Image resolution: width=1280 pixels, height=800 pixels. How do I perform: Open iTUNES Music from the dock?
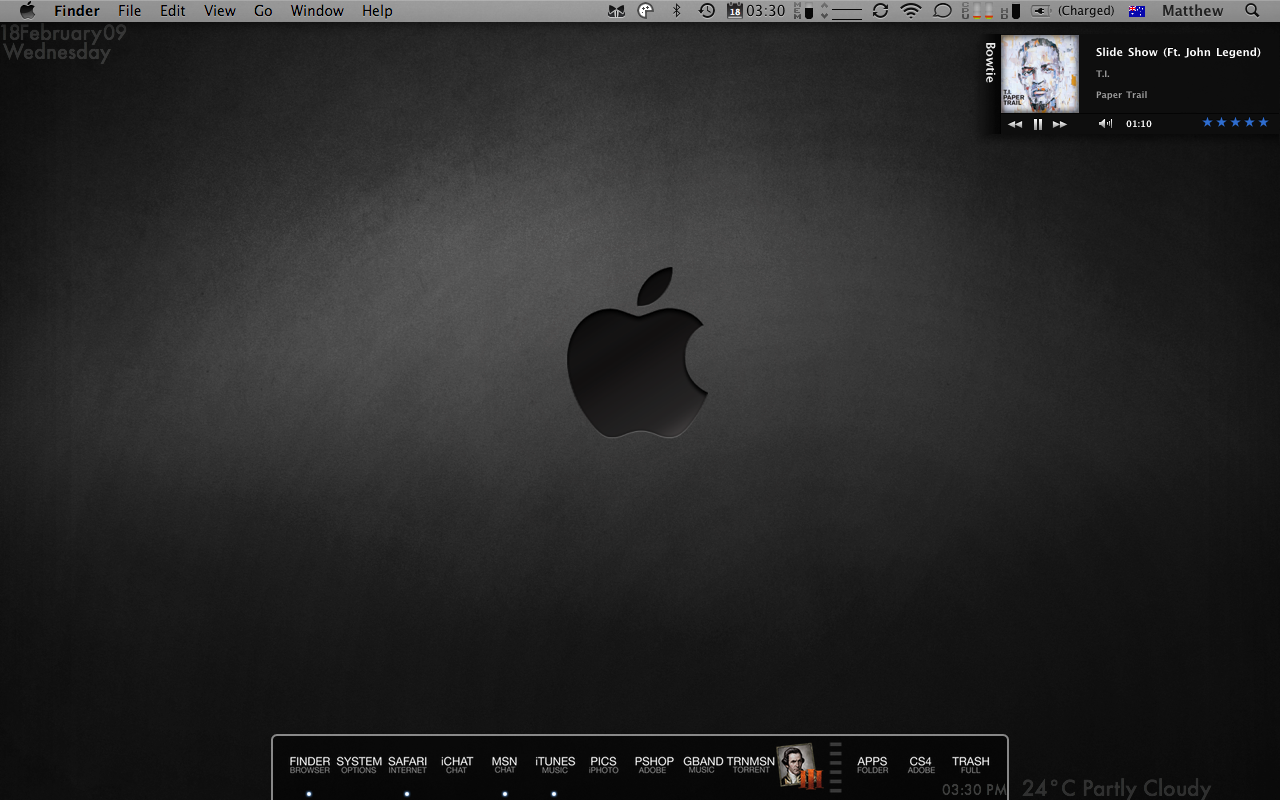pos(555,765)
